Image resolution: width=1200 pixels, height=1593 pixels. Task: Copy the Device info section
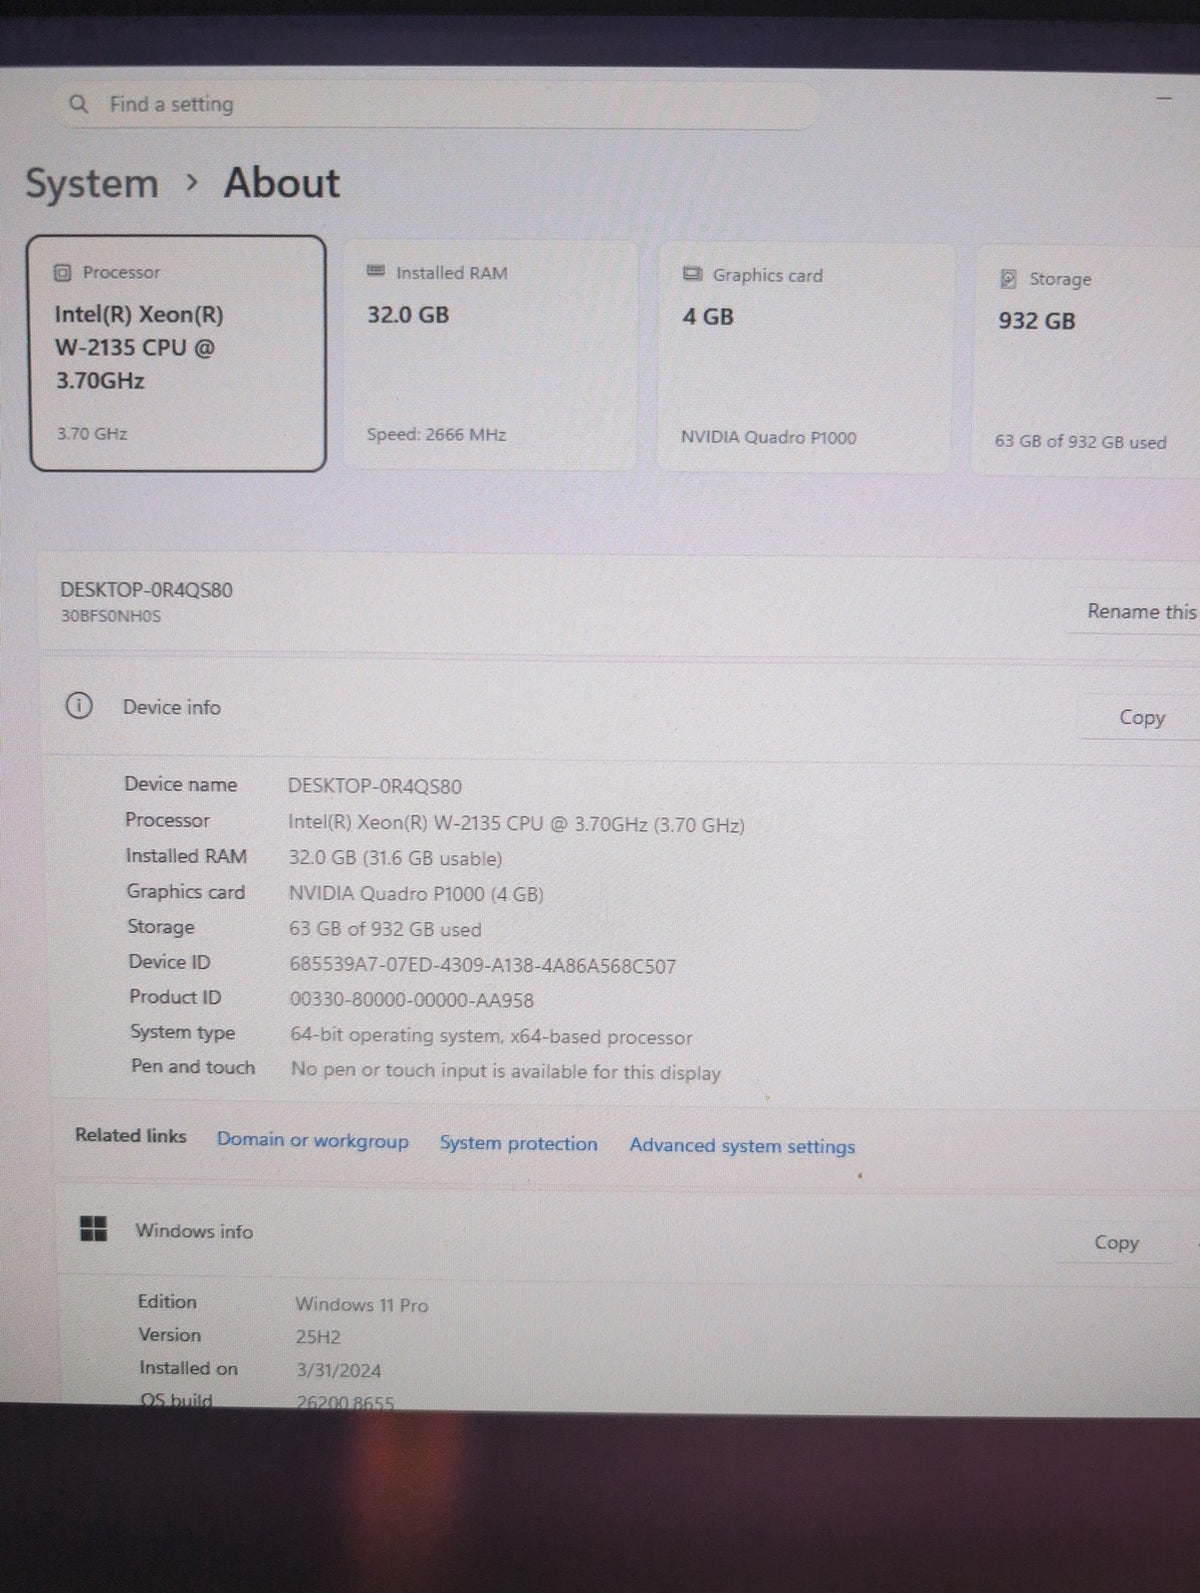(1141, 717)
